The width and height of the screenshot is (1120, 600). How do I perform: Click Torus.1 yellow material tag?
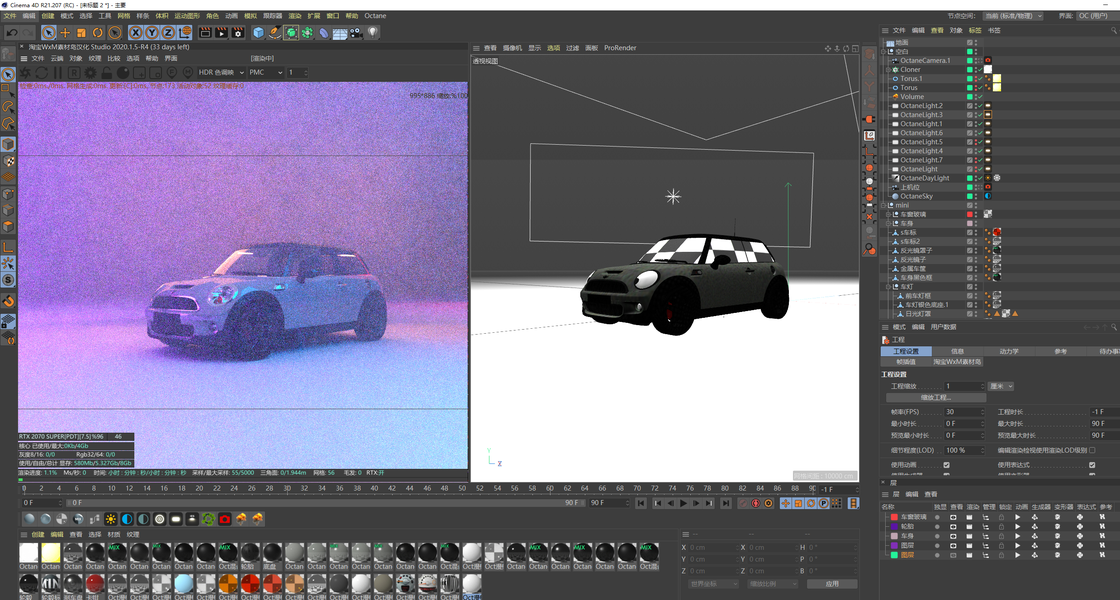click(996, 79)
